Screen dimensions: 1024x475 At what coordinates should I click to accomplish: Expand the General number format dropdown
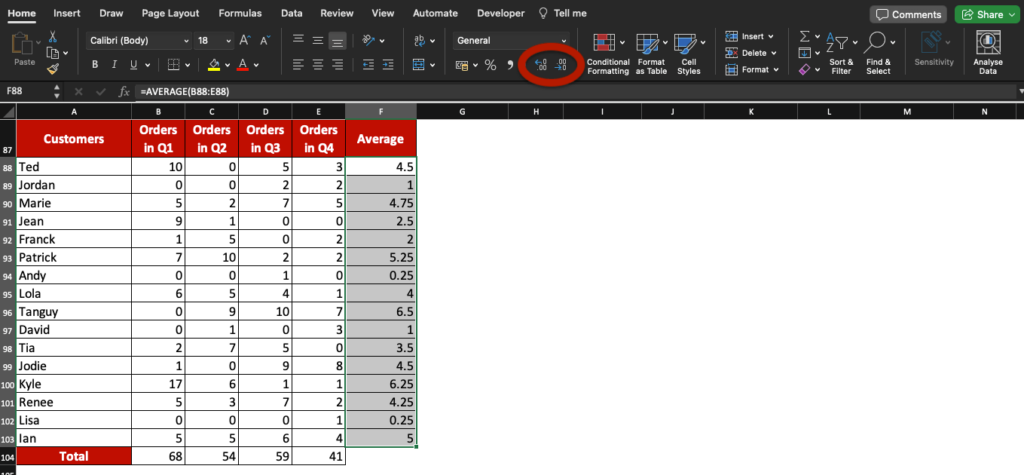510,41
